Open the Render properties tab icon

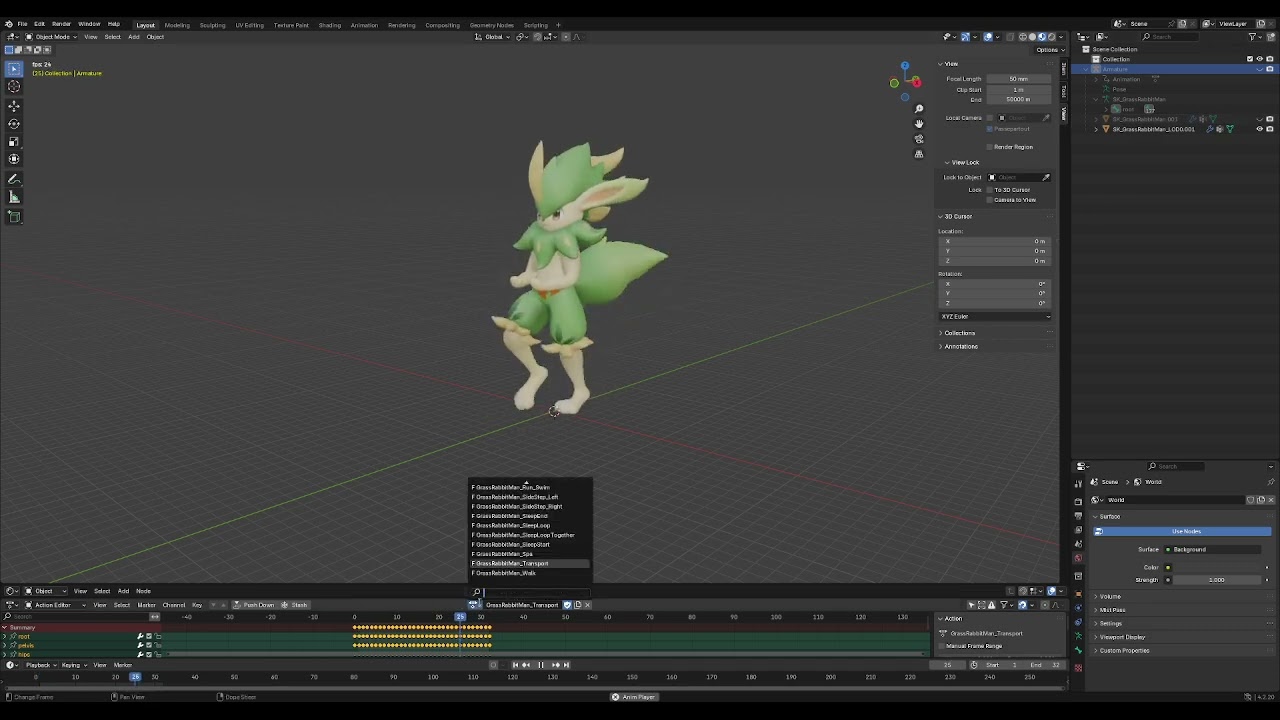coord(1078,501)
